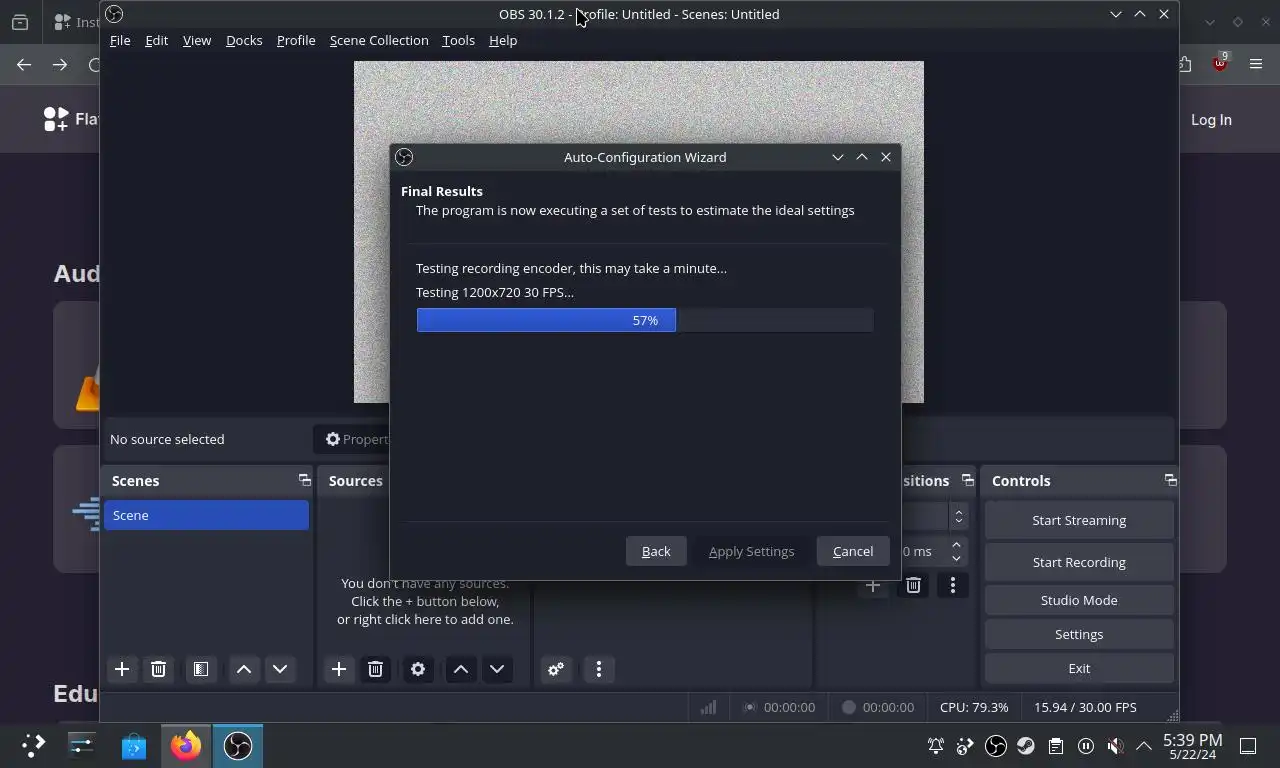Image resolution: width=1280 pixels, height=768 pixels.
Task: Open the Edit menu
Action: [157, 40]
